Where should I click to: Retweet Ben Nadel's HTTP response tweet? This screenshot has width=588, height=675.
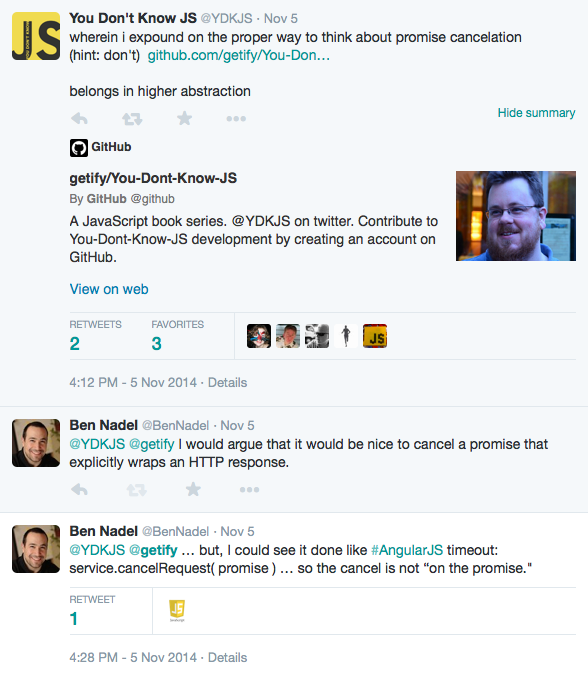point(136,490)
